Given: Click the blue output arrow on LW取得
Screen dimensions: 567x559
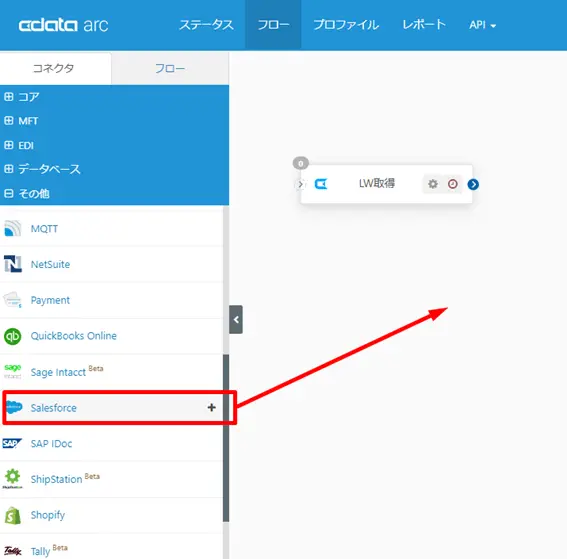Looking at the screenshot, I should 473,184.
